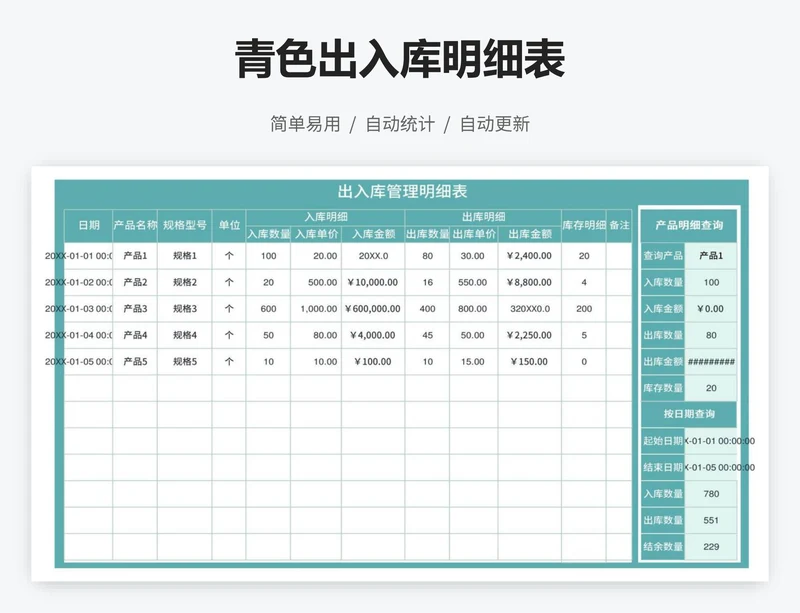This screenshot has height=613, width=800.
Task: Select the stock value 200 in 产品3 row
Action: [x=584, y=309]
